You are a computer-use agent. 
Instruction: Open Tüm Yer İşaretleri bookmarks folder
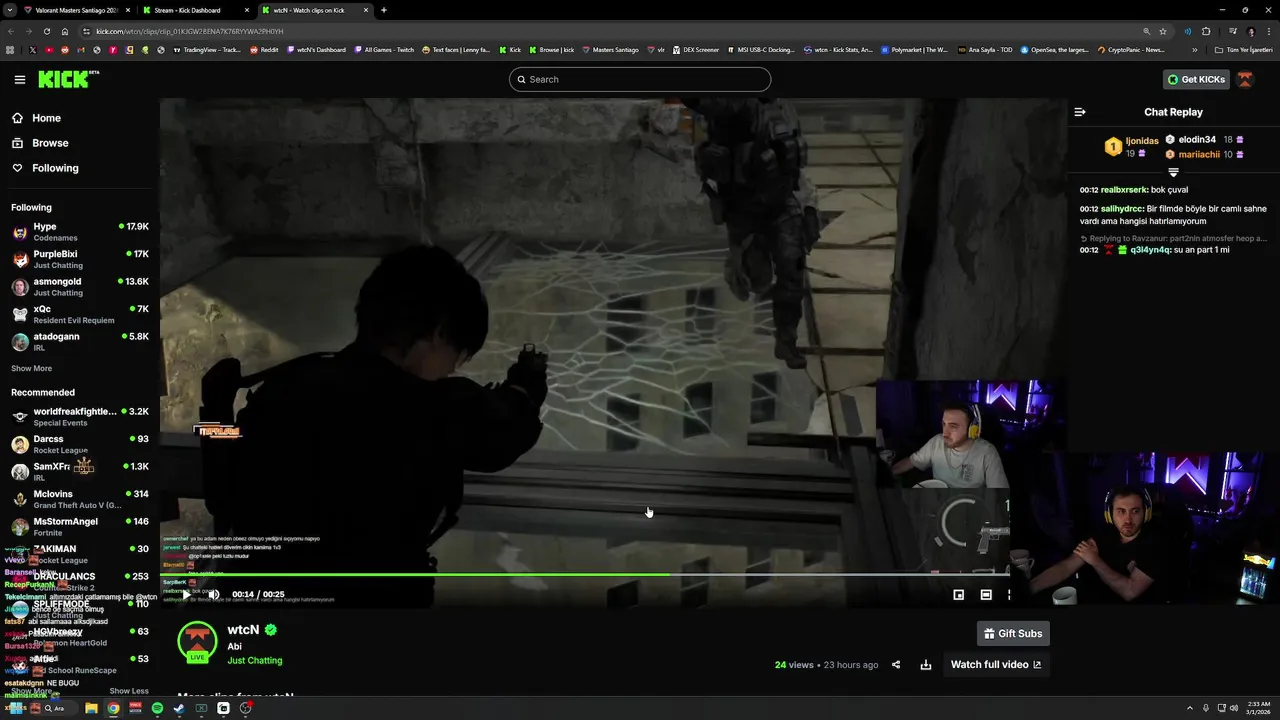coord(1244,50)
